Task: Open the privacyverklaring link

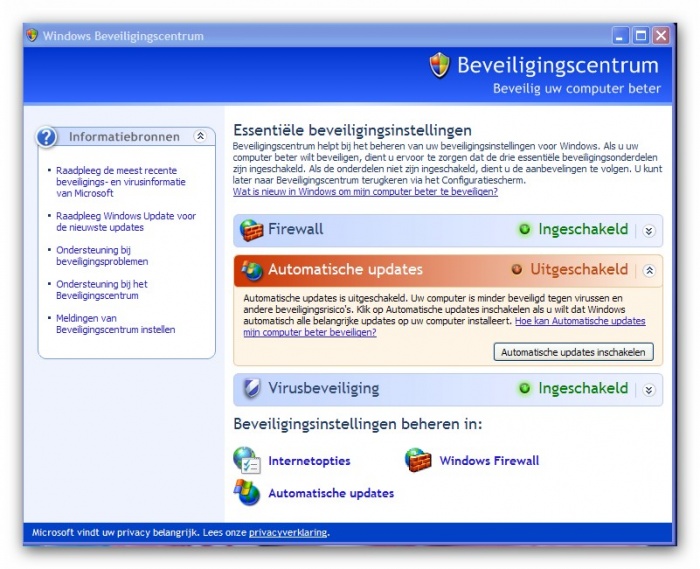Action: click(x=288, y=532)
